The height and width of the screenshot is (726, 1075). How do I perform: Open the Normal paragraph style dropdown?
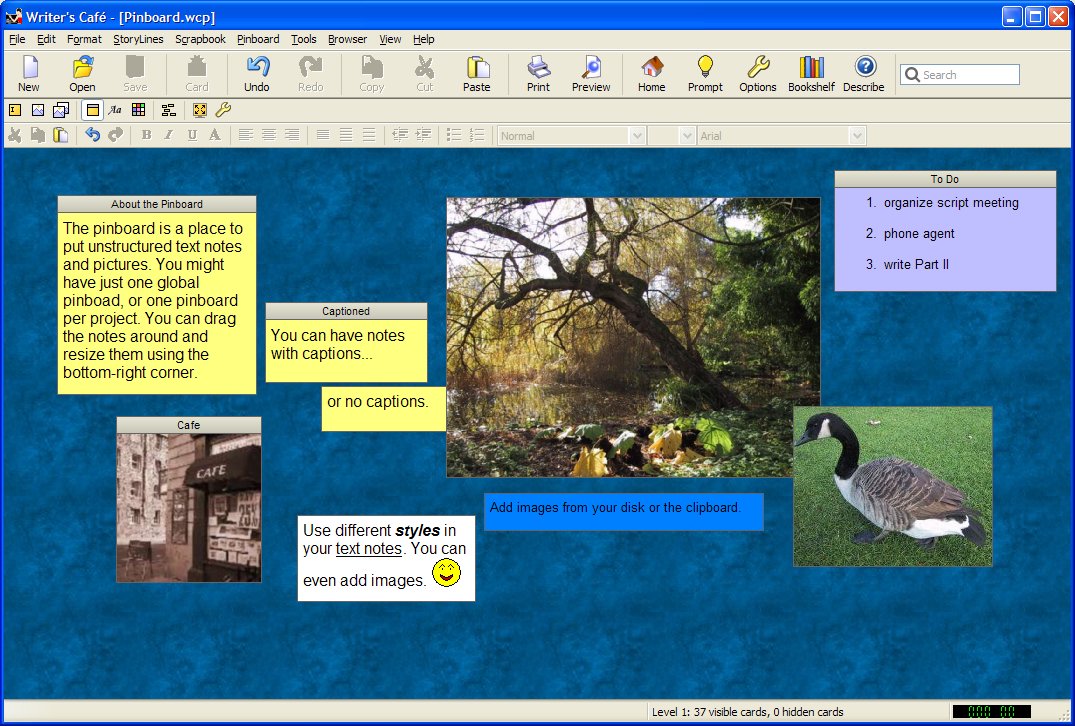click(x=636, y=134)
